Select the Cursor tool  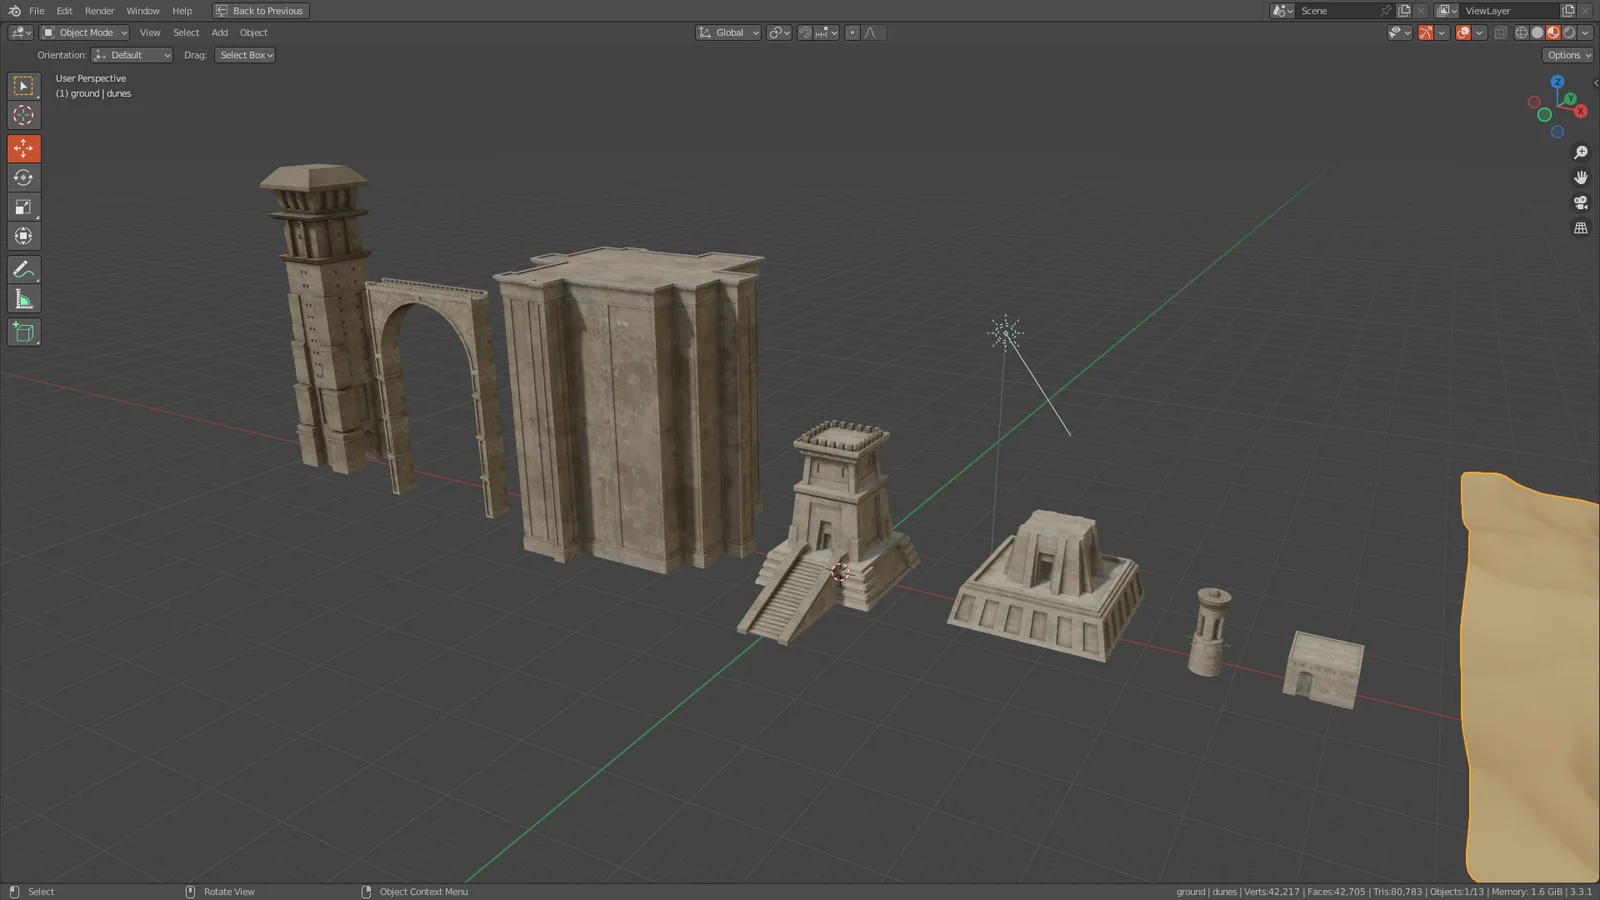(23, 115)
